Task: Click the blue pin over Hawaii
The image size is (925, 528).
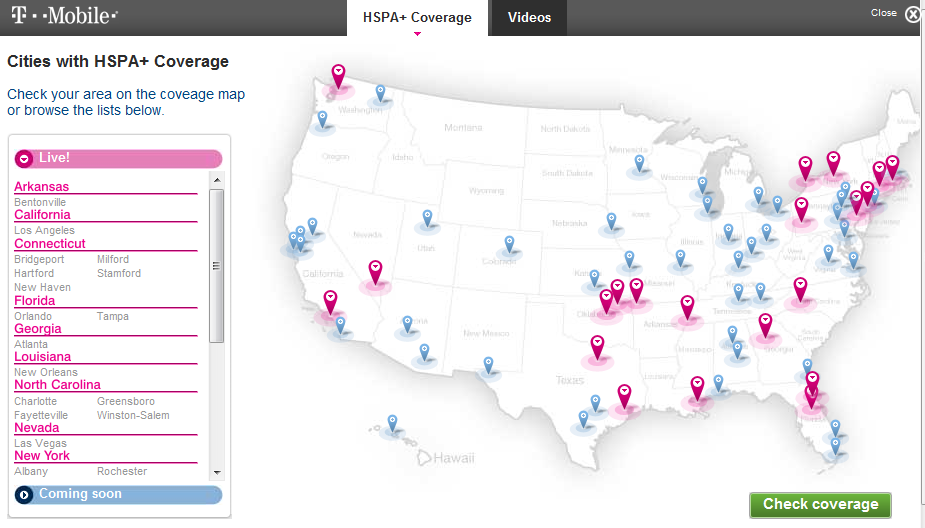Action: (x=392, y=424)
